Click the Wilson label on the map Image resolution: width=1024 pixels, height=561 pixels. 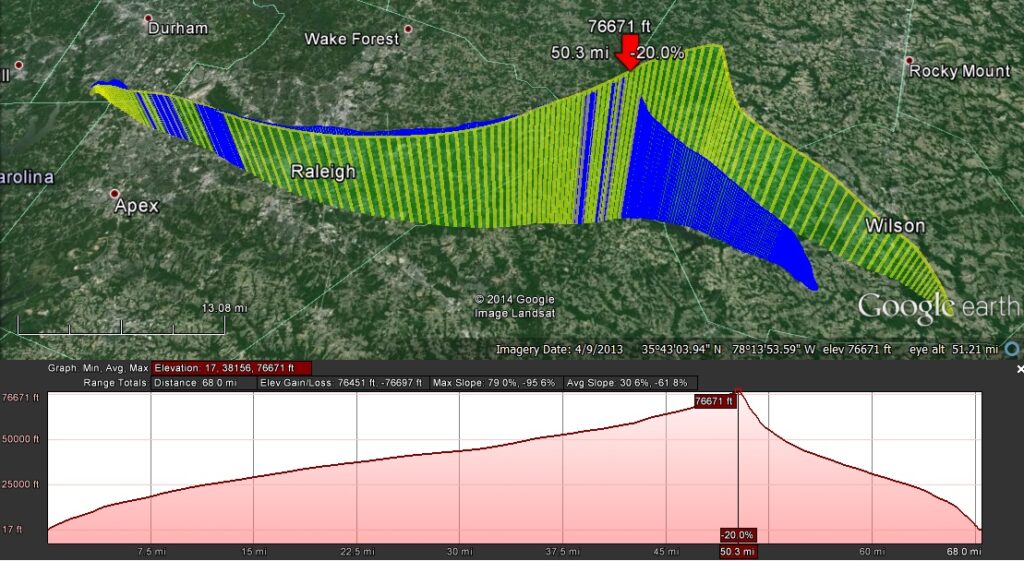point(894,226)
